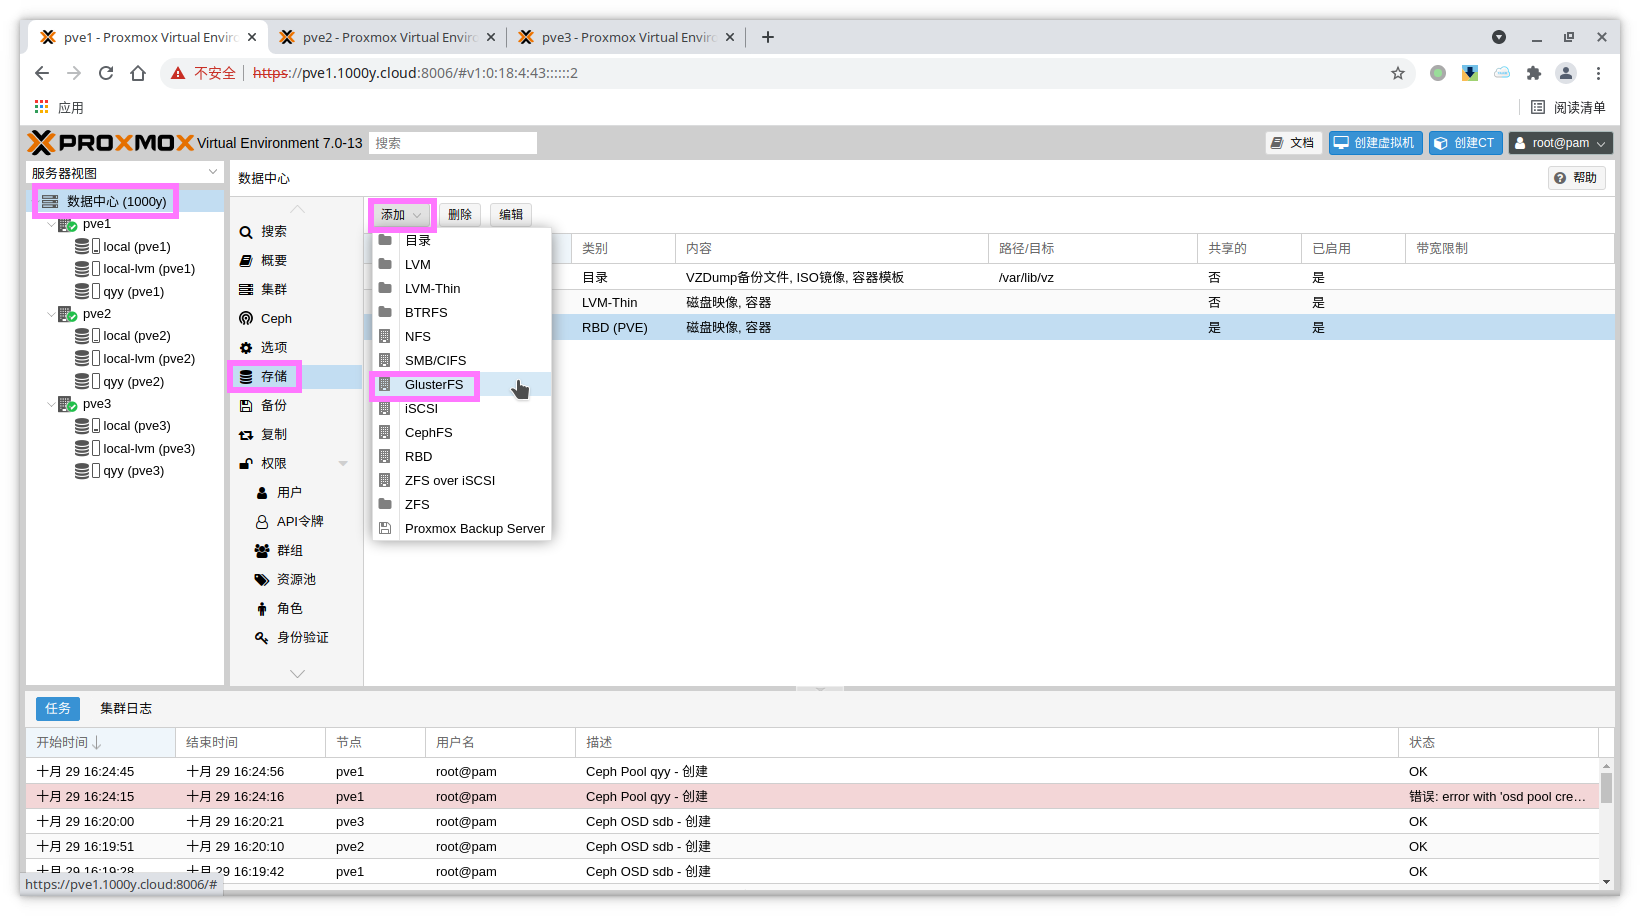
Task: Open the 选项 (Options) gear icon
Action: pos(246,348)
